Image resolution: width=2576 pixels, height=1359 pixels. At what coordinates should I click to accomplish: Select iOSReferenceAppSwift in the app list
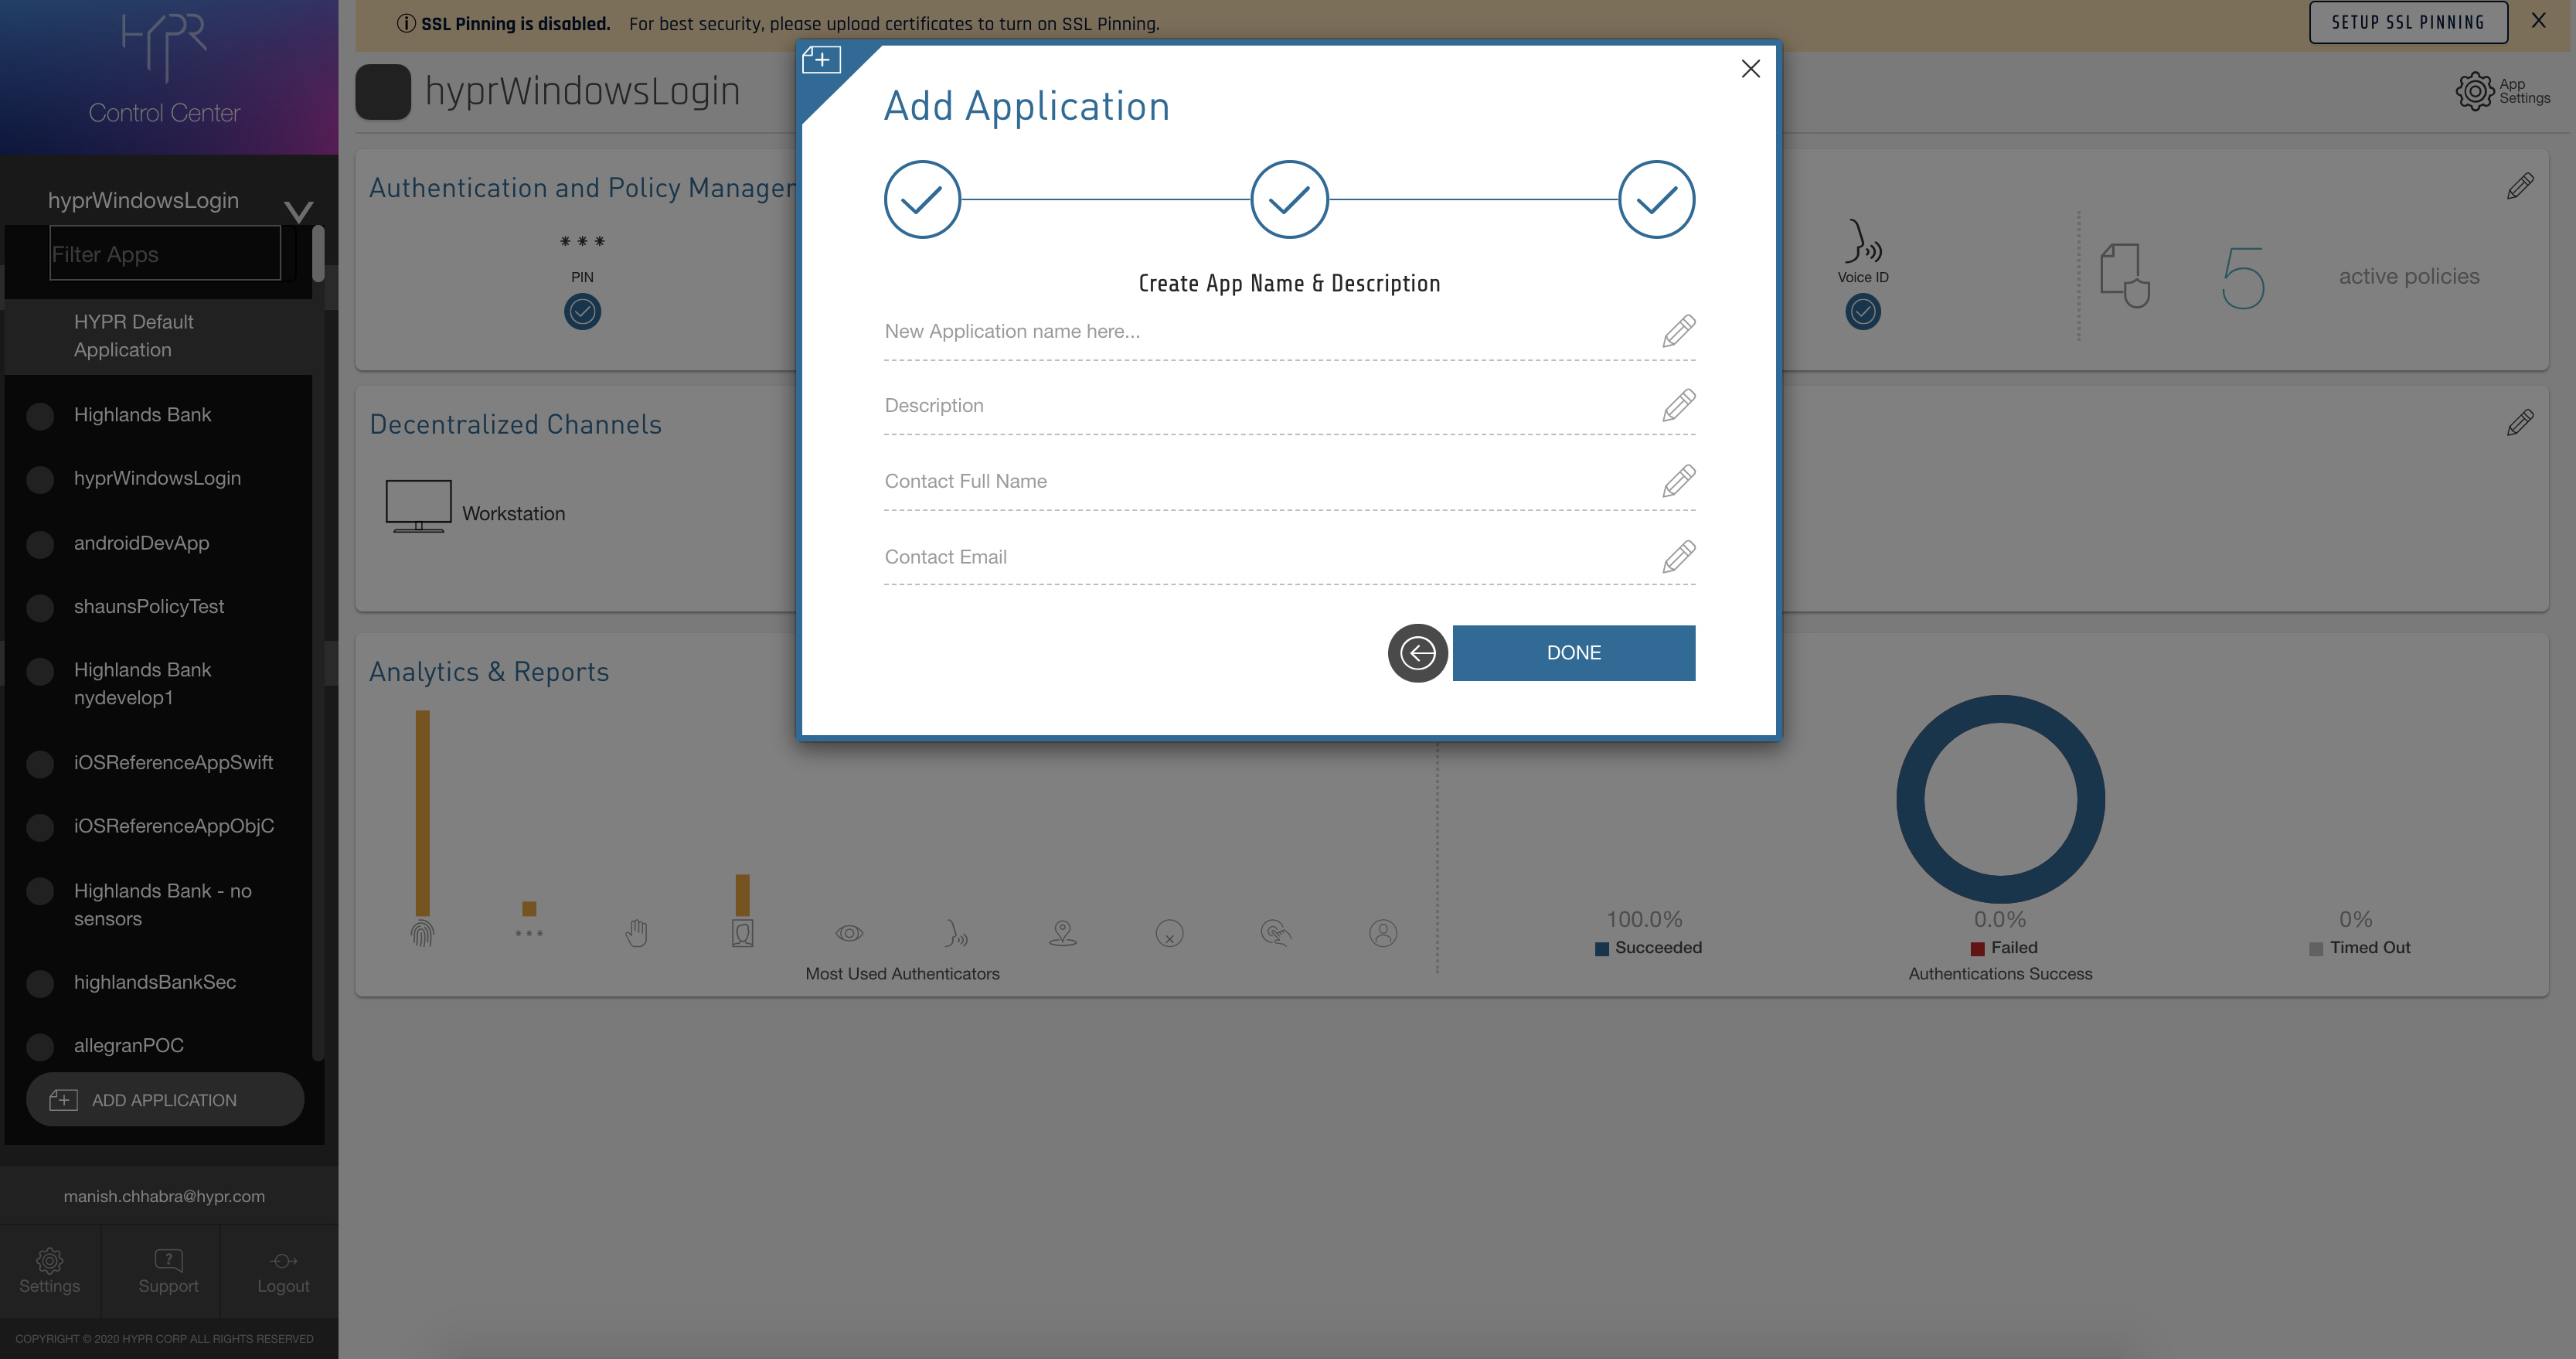tap(173, 762)
